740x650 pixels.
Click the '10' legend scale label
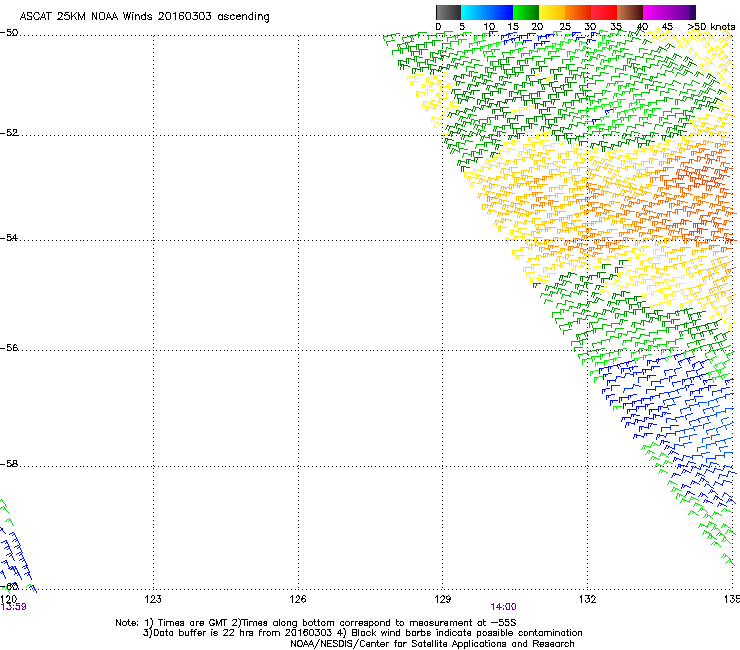pyautogui.click(x=489, y=26)
